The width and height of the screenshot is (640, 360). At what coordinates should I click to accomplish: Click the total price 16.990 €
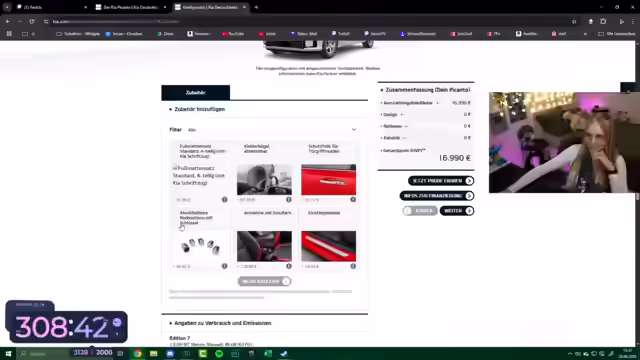(x=455, y=158)
